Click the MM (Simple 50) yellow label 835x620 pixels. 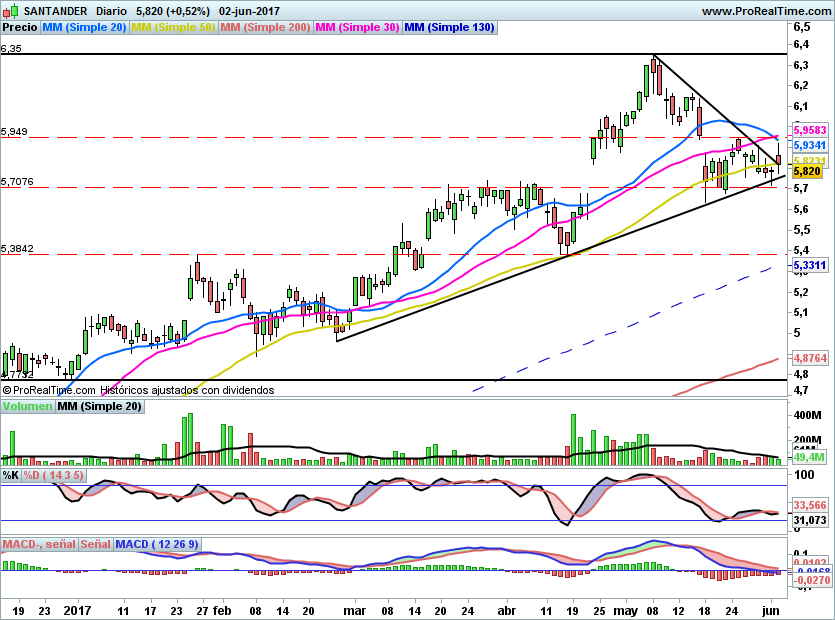pyautogui.click(x=174, y=28)
